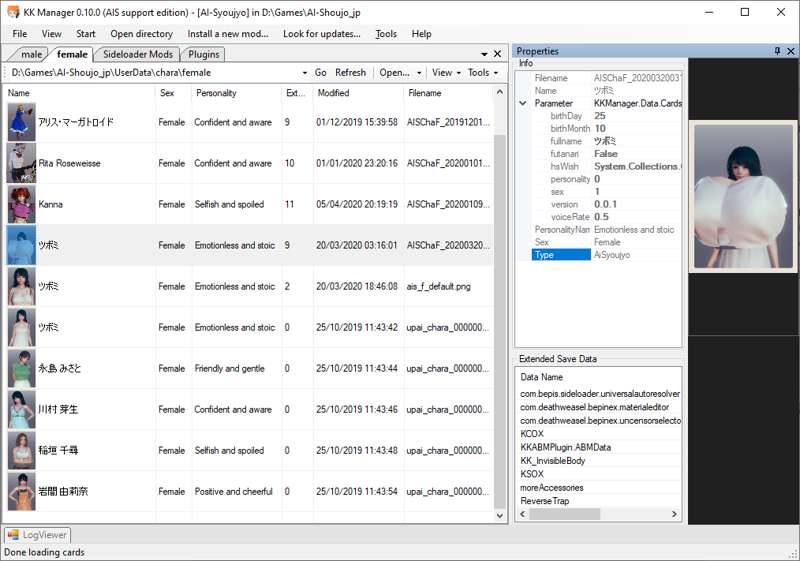Click Data Name column header

point(541,377)
